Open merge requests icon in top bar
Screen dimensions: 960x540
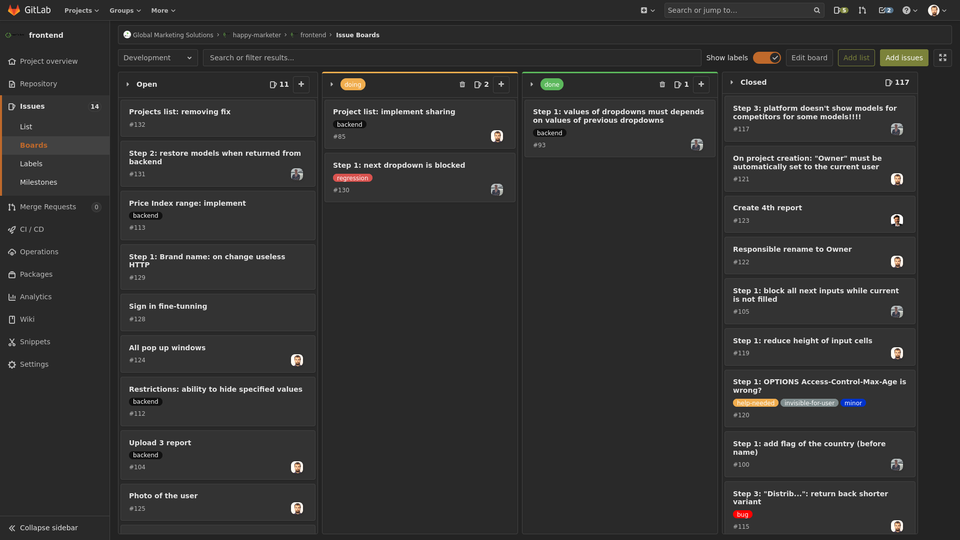(x=862, y=10)
